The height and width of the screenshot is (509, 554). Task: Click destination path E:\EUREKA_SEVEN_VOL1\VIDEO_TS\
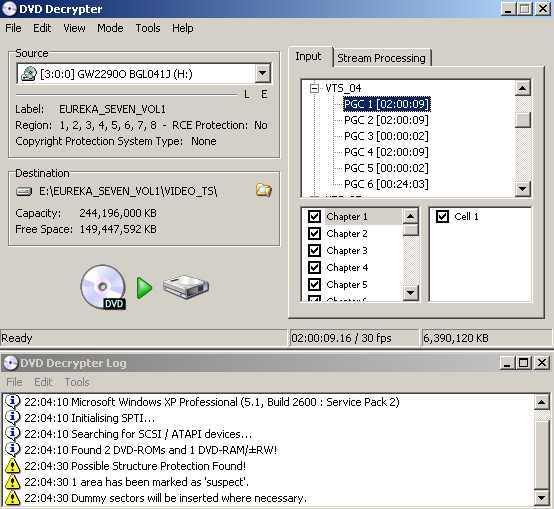pyautogui.click(x=128, y=191)
